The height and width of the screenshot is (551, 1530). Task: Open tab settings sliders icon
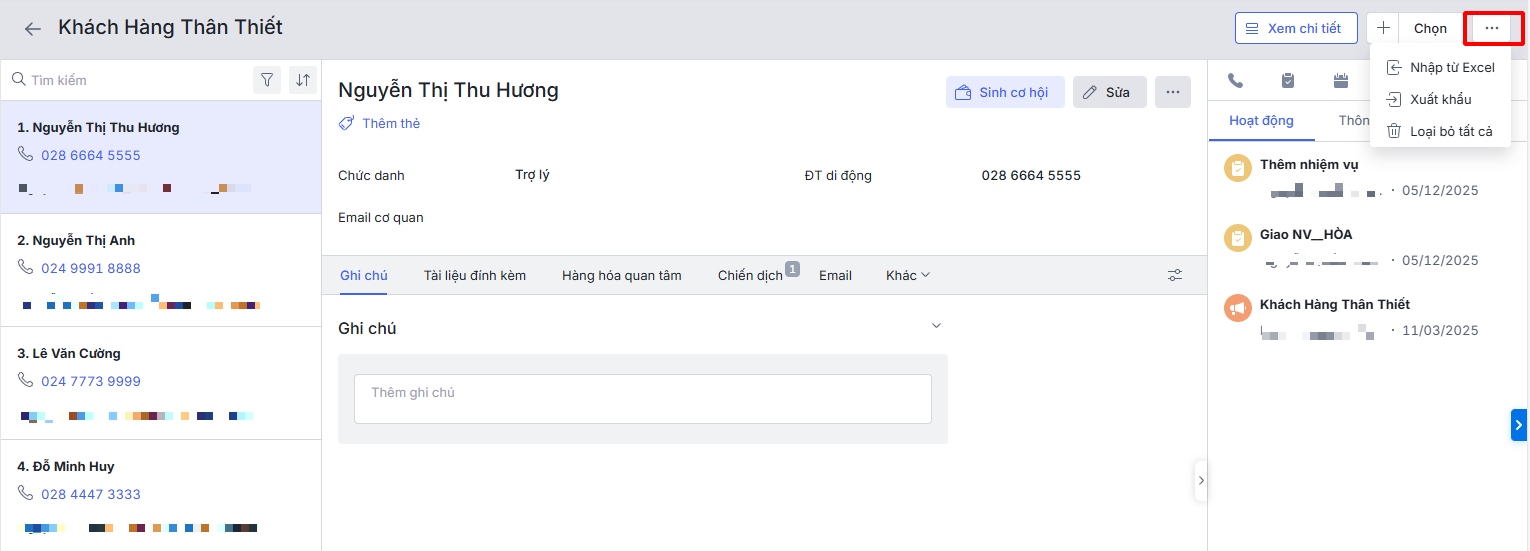[1175, 275]
